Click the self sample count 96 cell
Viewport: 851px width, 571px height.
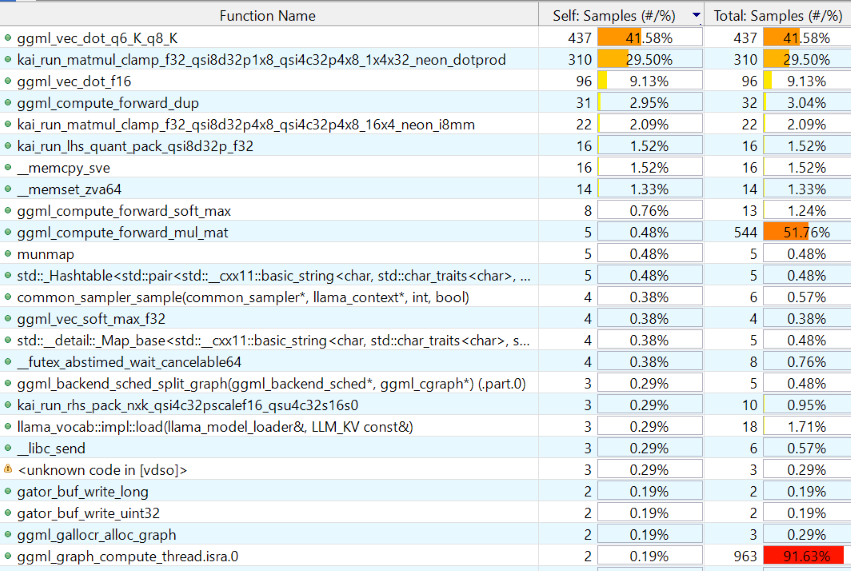(x=580, y=81)
